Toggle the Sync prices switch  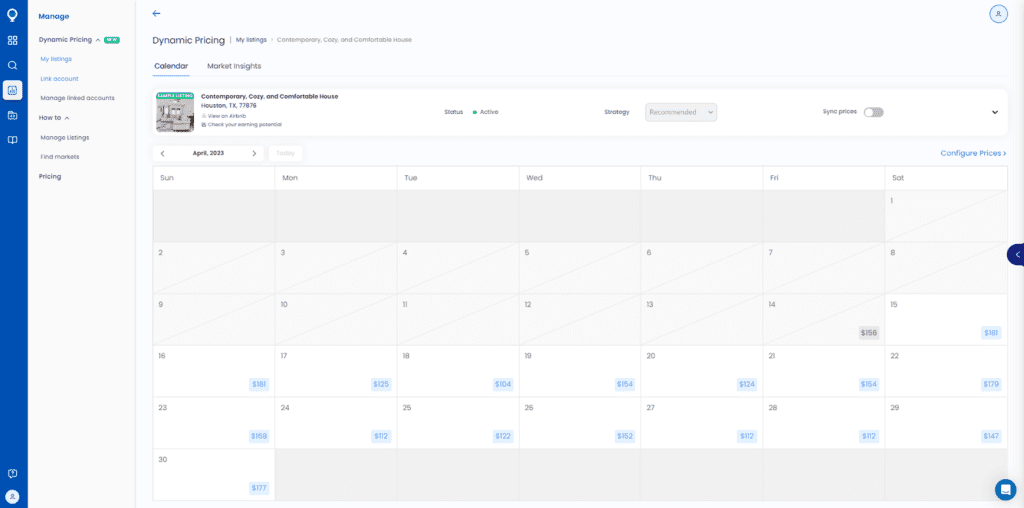tap(873, 112)
